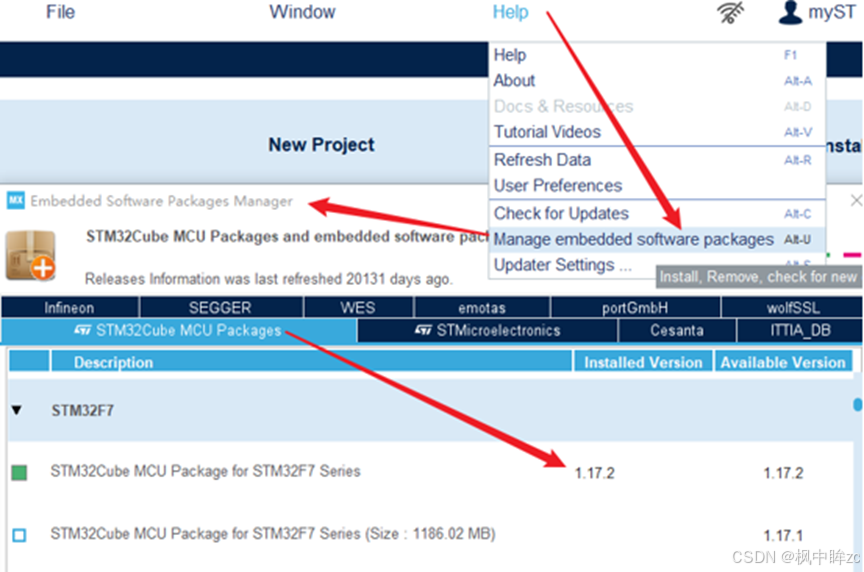Click the myST account user icon
Image resolution: width=864 pixels, height=572 pixels.
(790, 12)
